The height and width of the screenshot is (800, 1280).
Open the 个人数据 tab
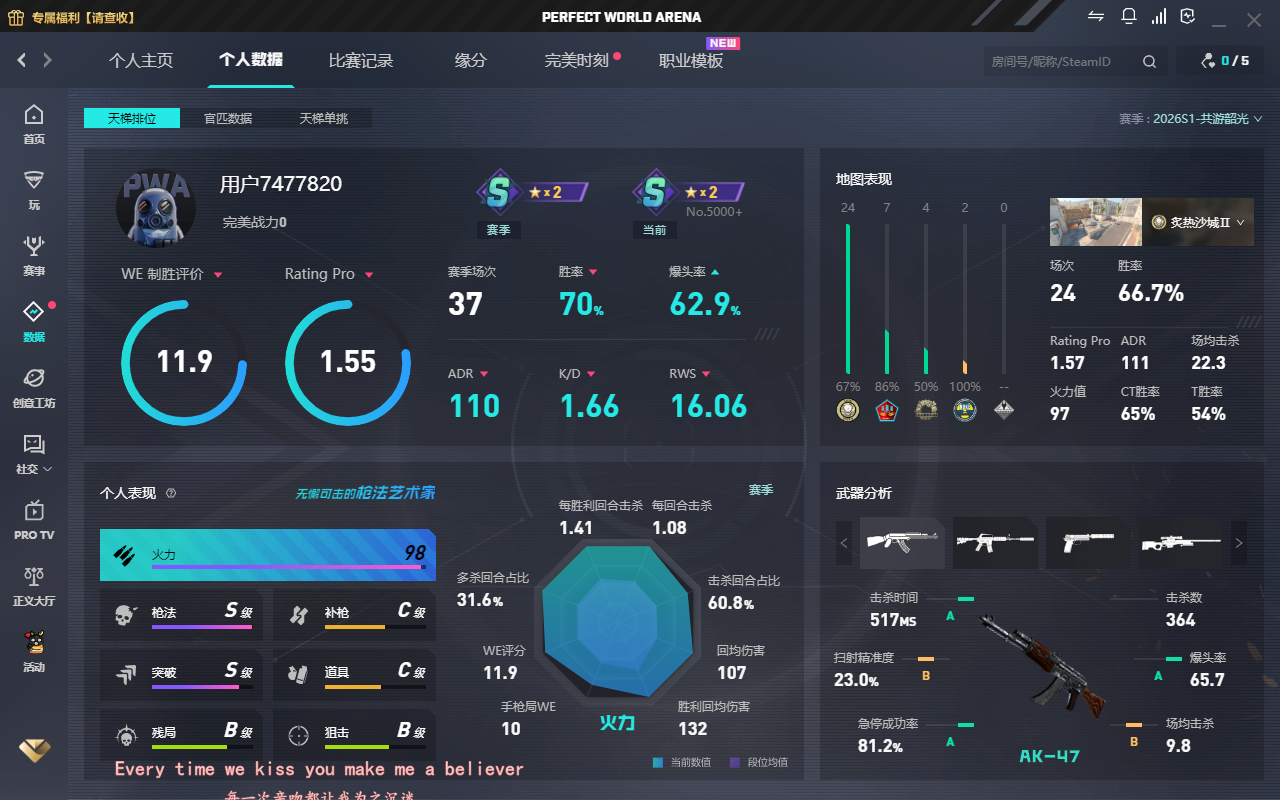click(251, 60)
